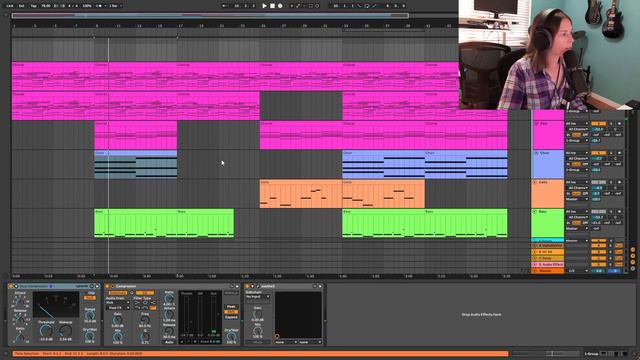640x360 pixels.
Task: Click the Tap tempo button
Action: click(x=33, y=6)
